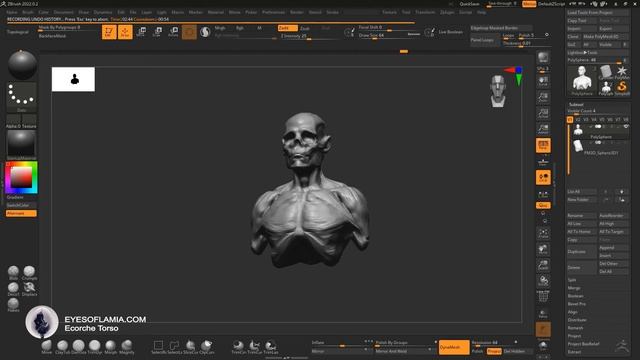The height and width of the screenshot is (360, 640).
Task: Select the SelectRect brush
Action: (158, 347)
